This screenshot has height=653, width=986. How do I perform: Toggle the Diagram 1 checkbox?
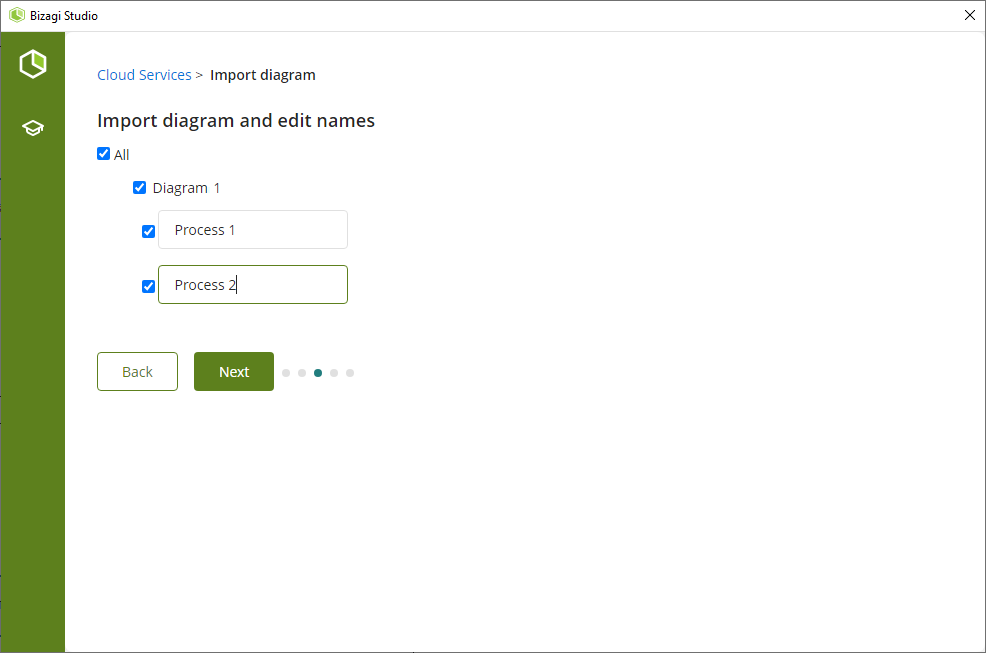click(x=140, y=187)
